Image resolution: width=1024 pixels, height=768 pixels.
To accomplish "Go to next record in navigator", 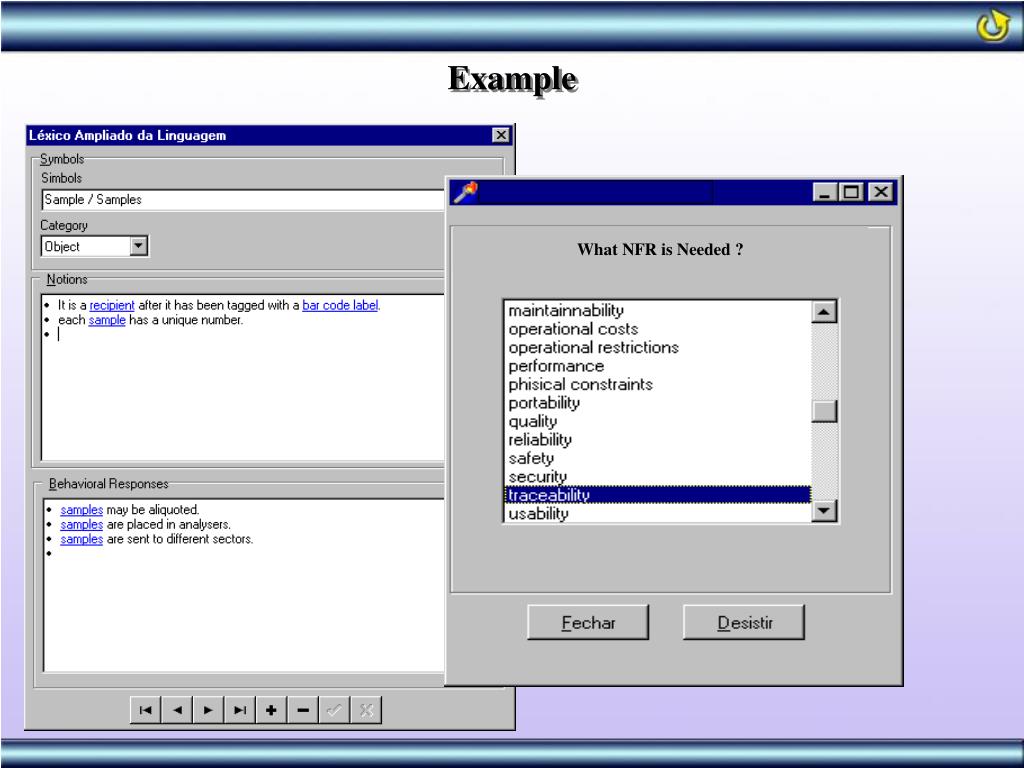I will coord(208,710).
